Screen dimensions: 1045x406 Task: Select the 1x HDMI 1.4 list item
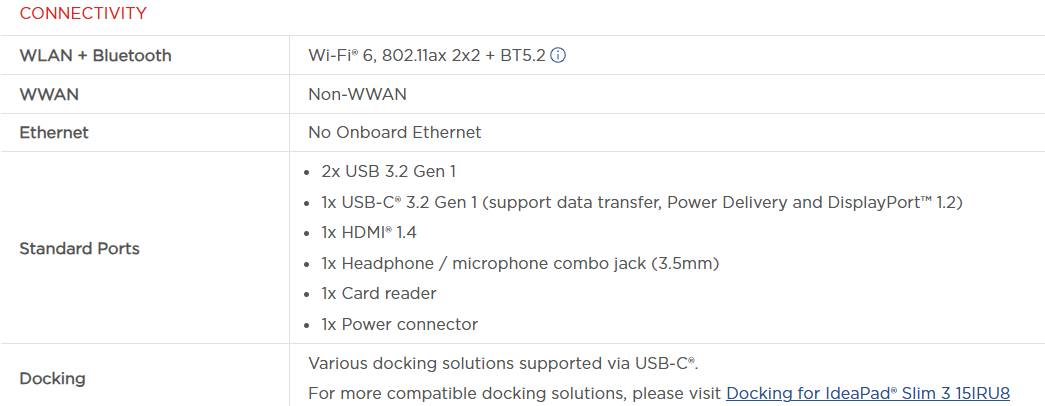point(369,233)
